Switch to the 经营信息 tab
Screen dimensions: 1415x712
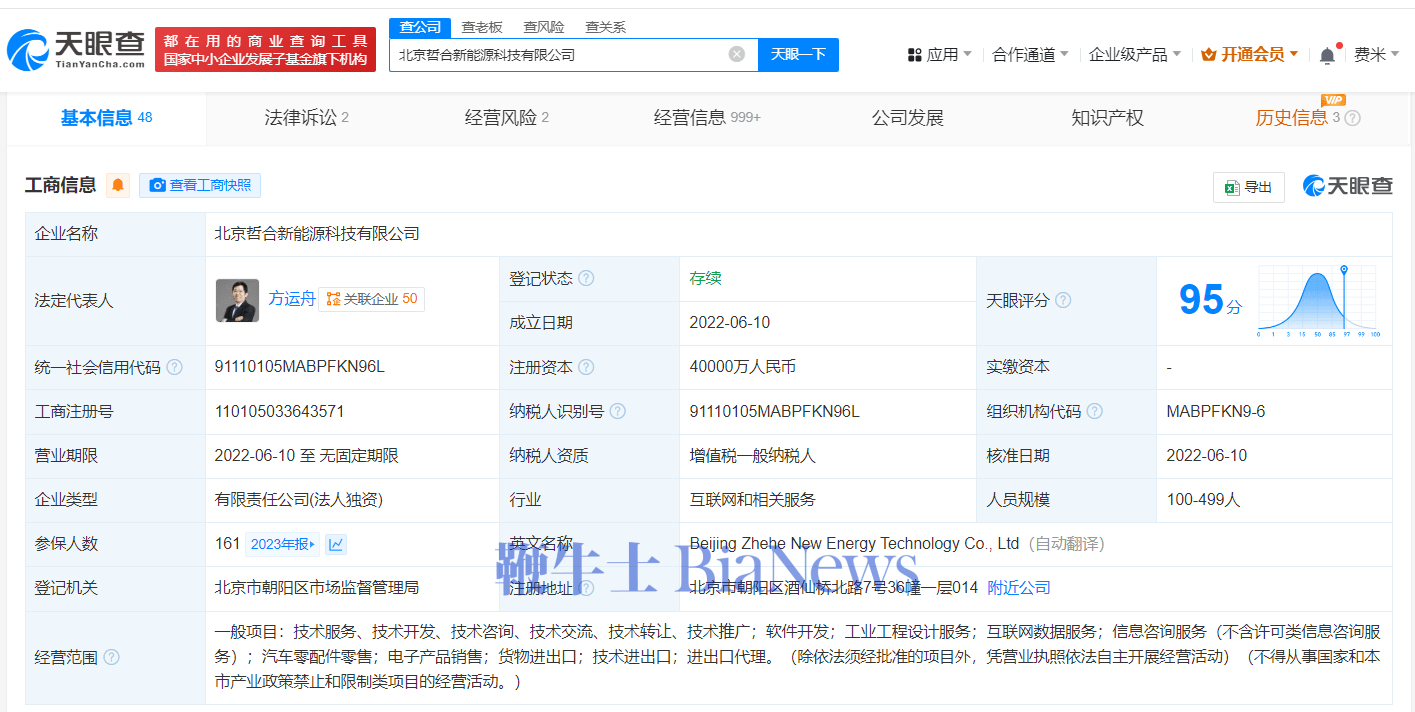click(x=708, y=118)
